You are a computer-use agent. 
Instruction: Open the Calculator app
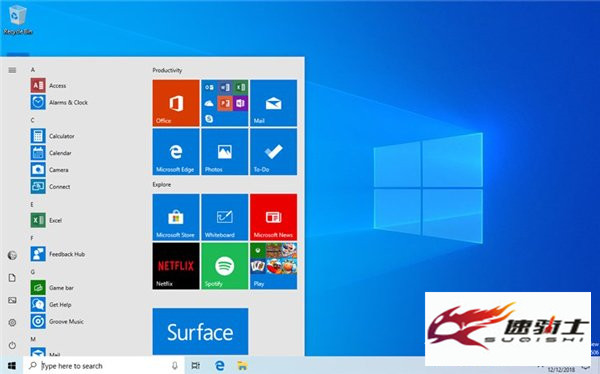(52, 136)
